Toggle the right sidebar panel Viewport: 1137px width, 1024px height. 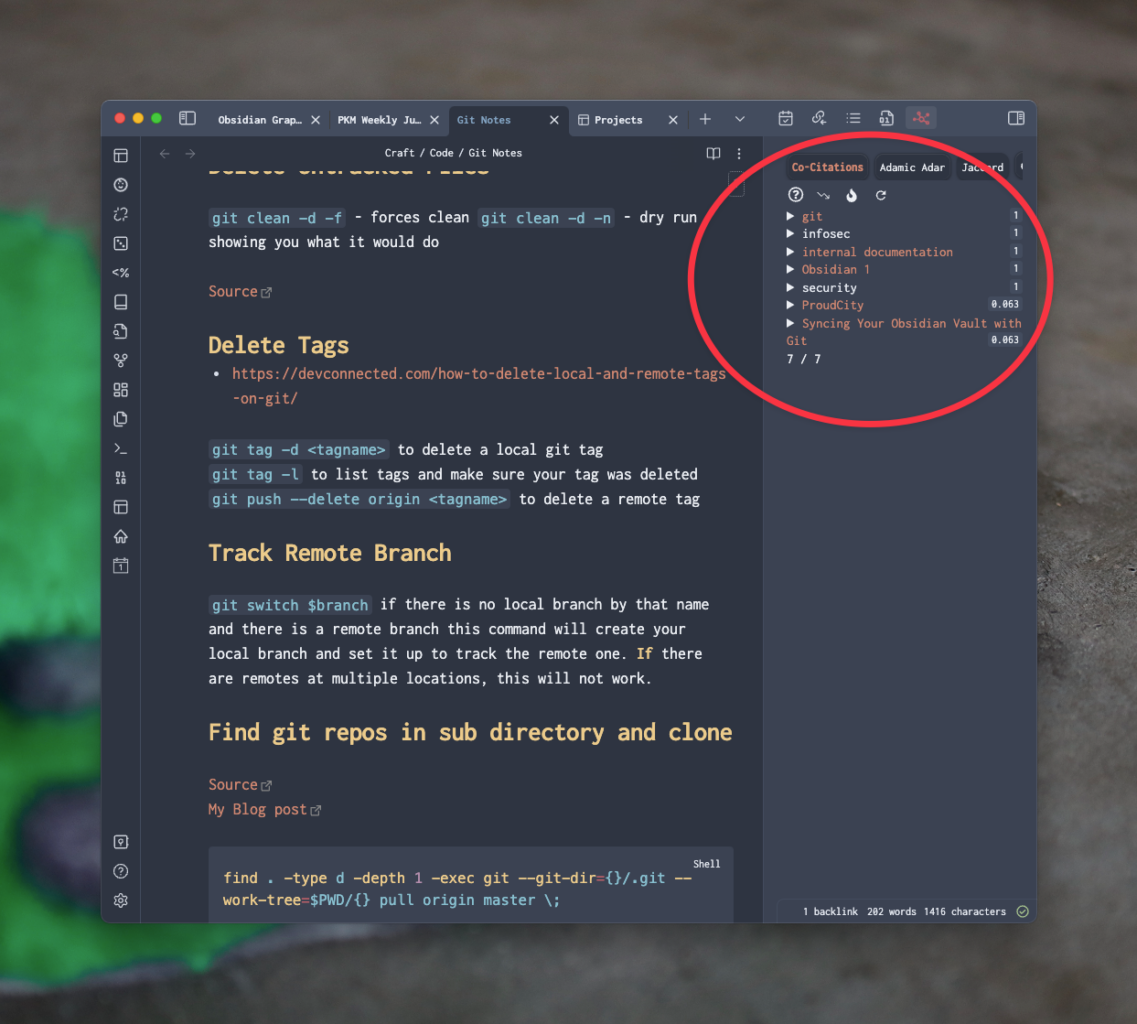pyautogui.click(x=1016, y=119)
